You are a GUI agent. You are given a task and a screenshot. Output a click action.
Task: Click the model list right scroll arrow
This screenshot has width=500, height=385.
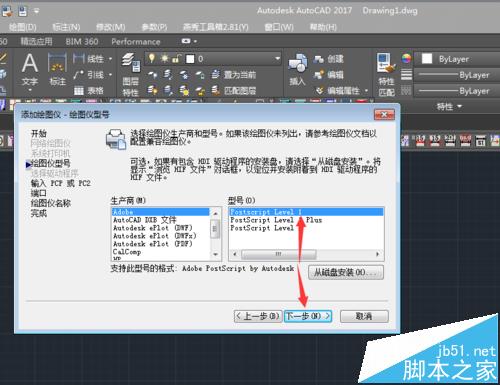tap(377, 254)
